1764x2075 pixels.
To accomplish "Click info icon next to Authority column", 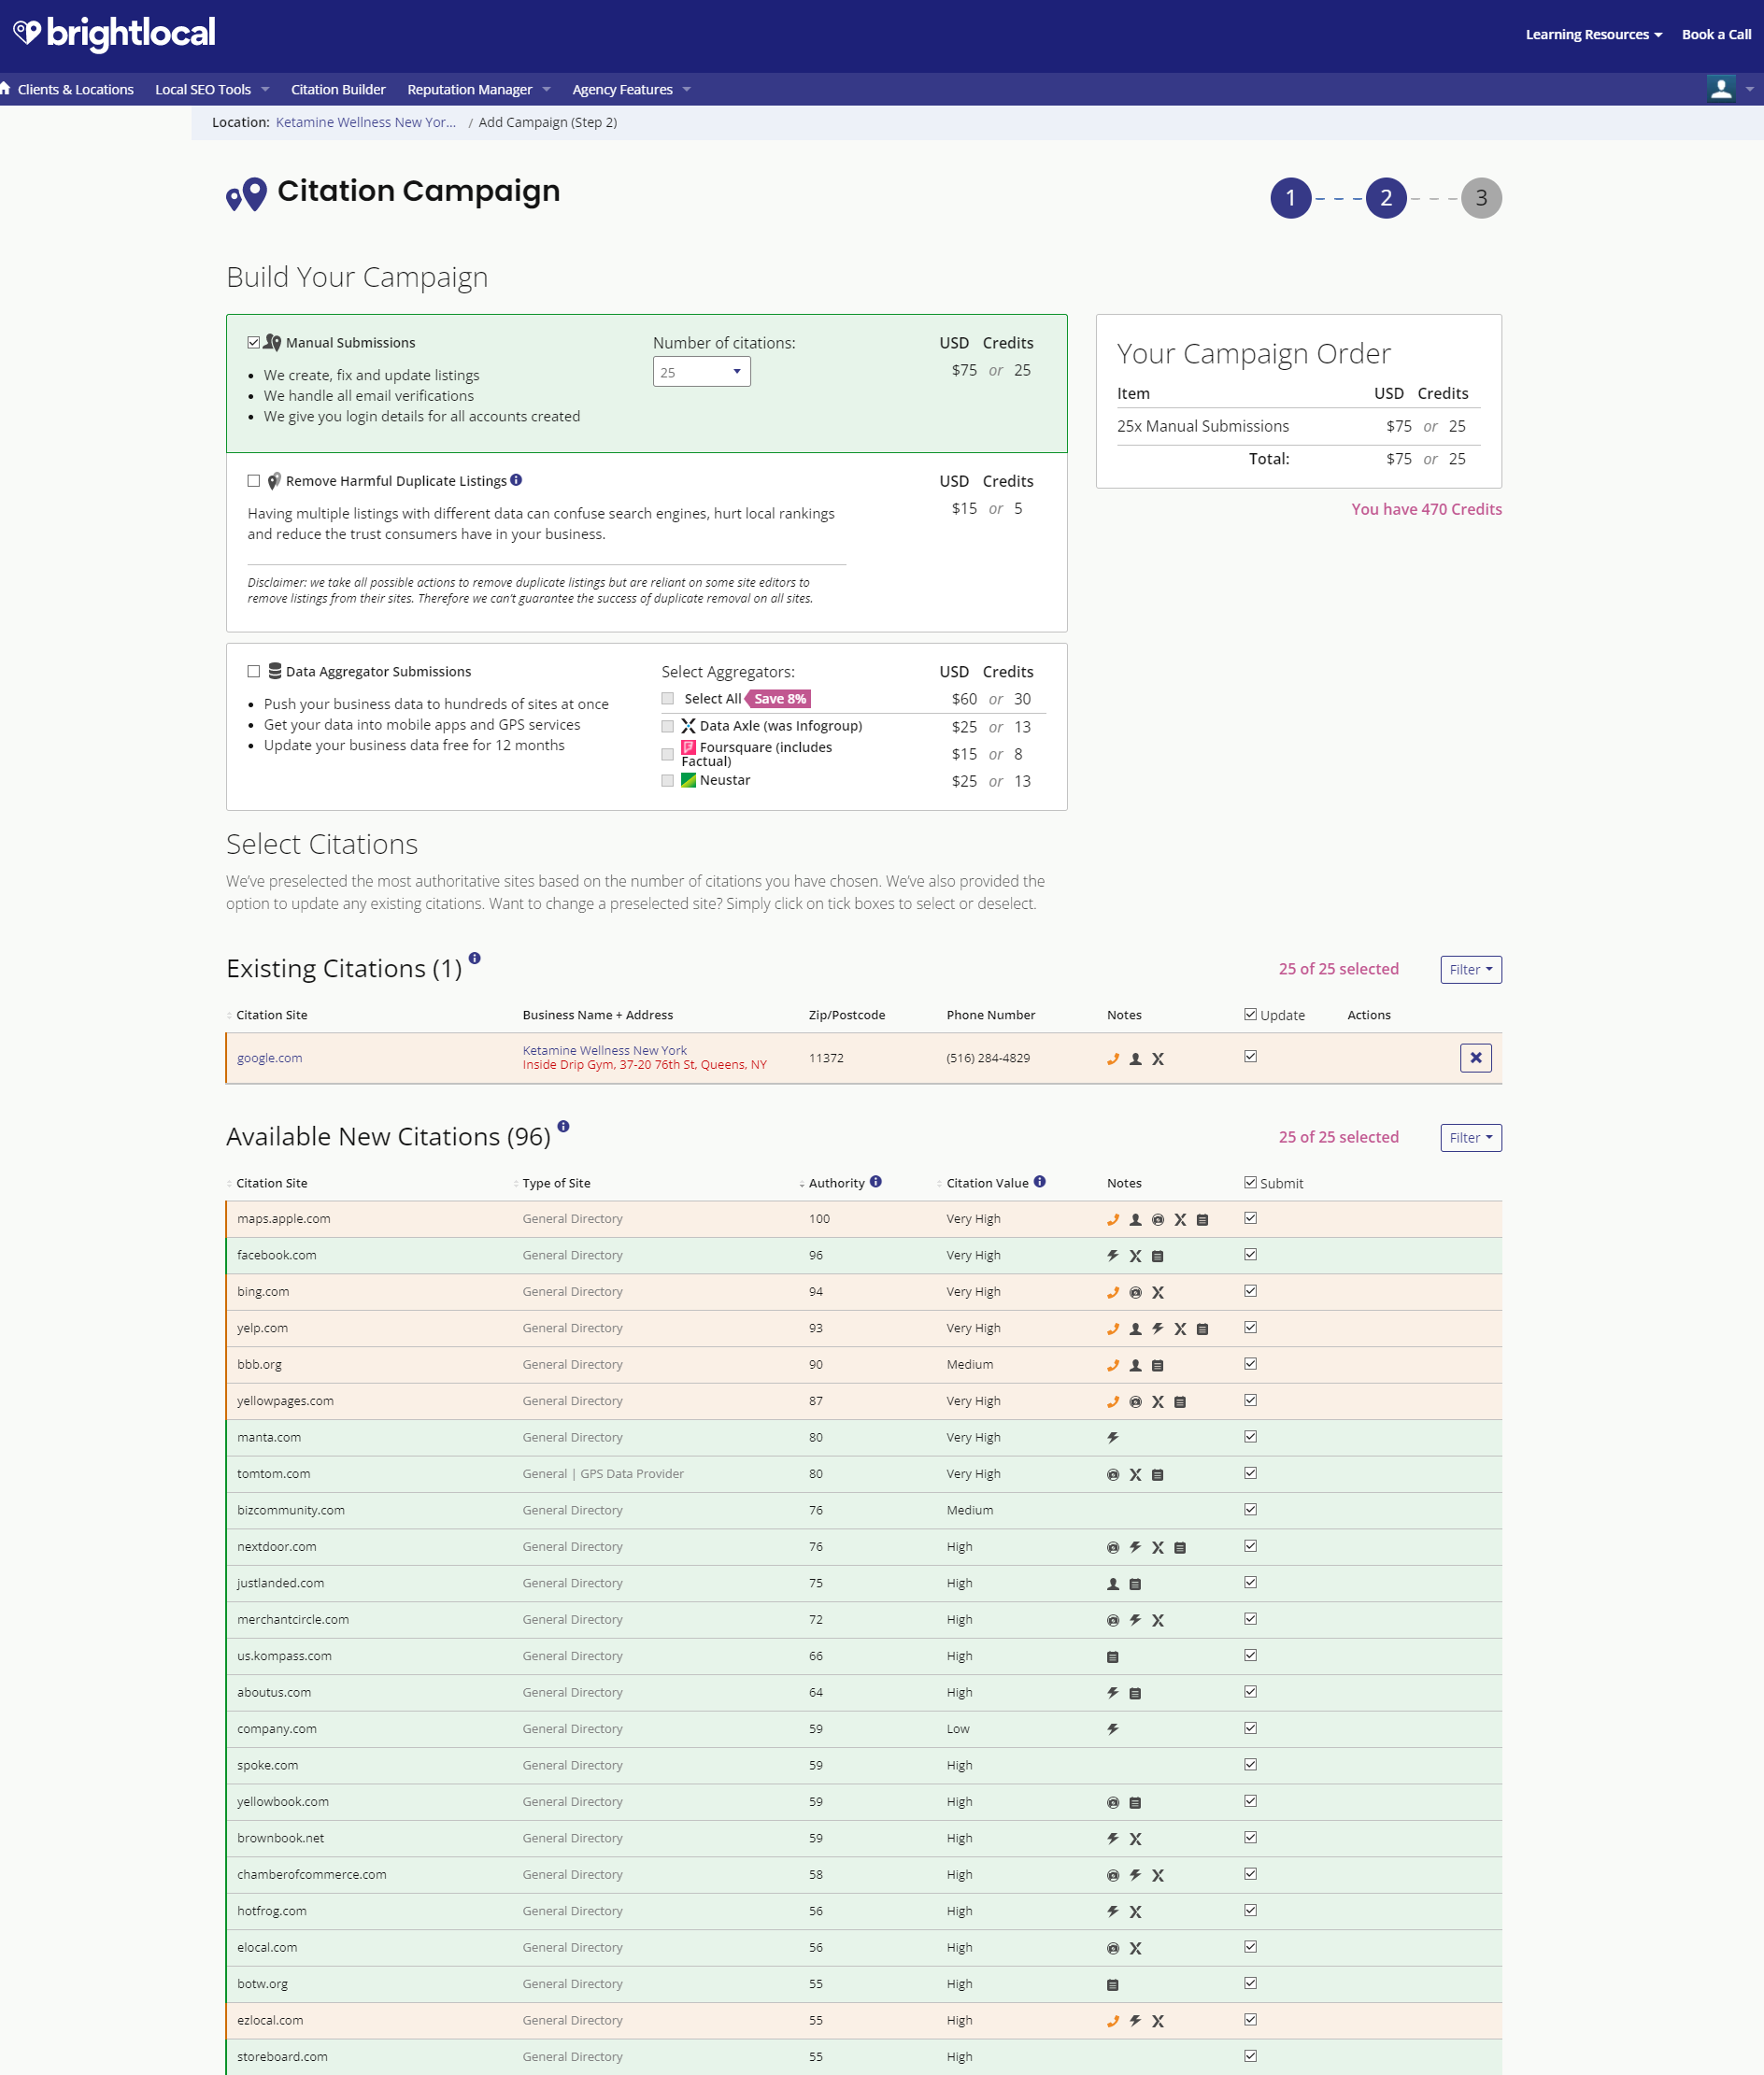I will tap(876, 1181).
